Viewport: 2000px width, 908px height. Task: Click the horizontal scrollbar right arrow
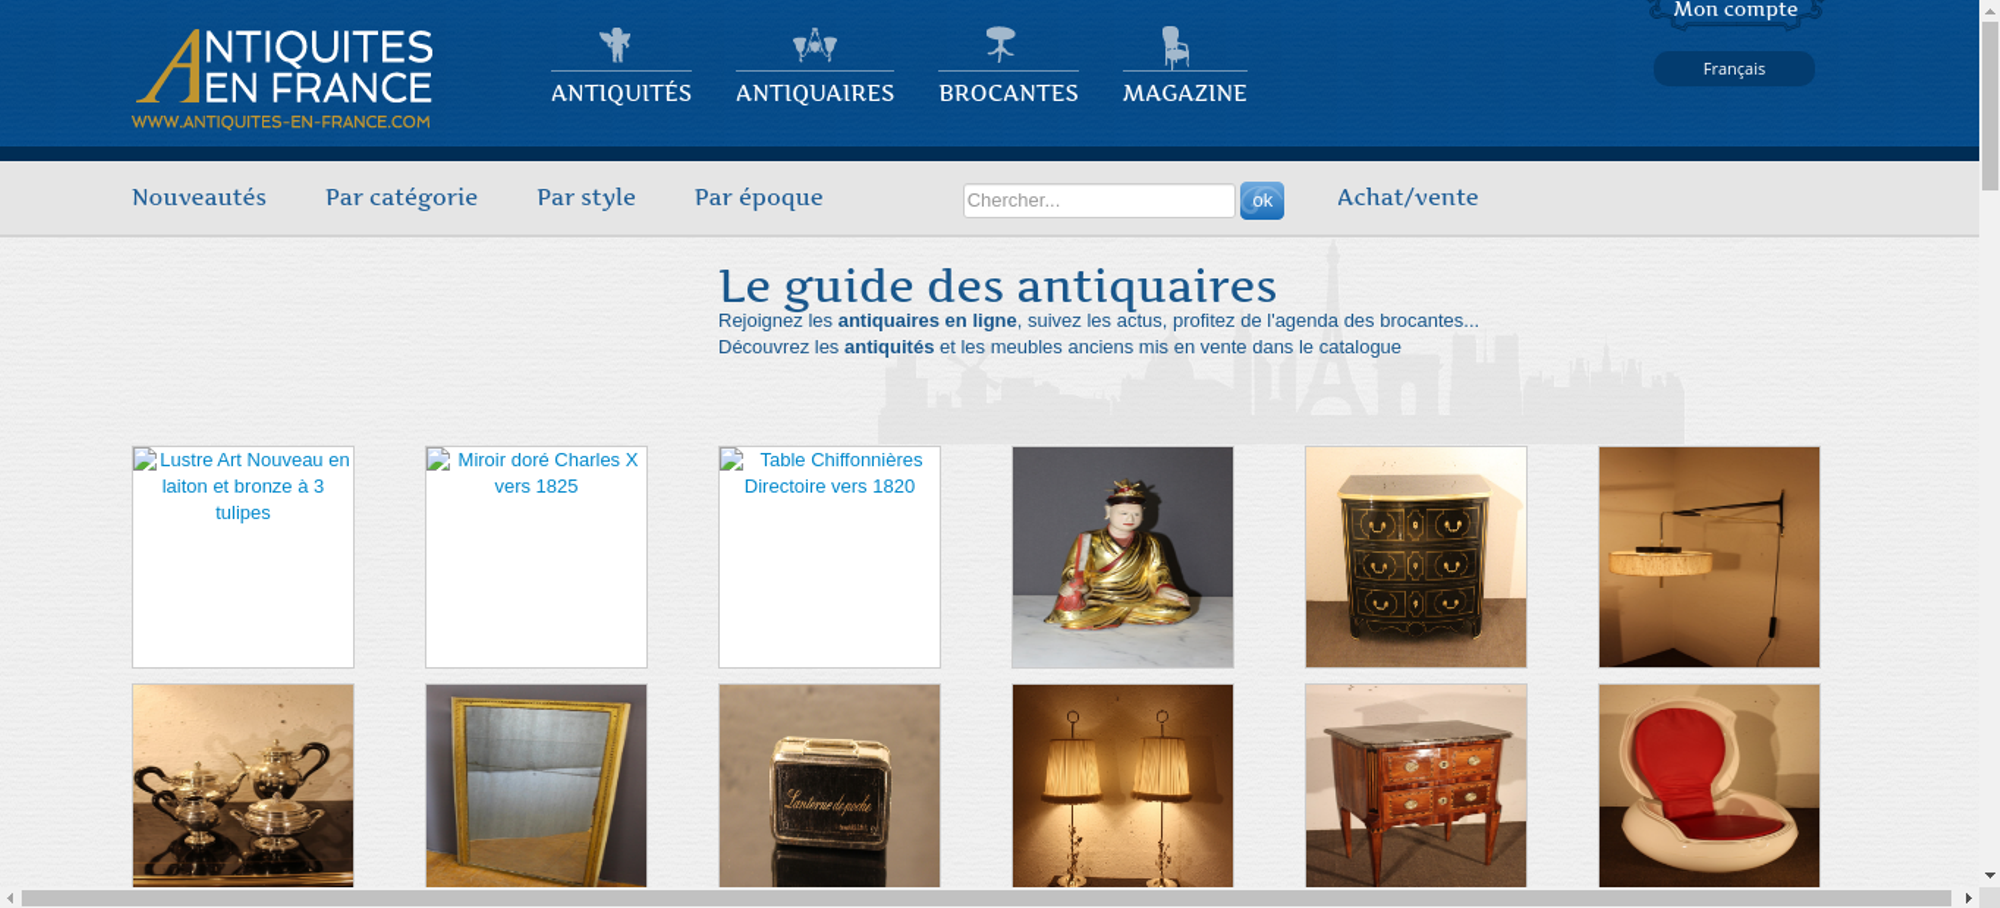(x=1968, y=898)
